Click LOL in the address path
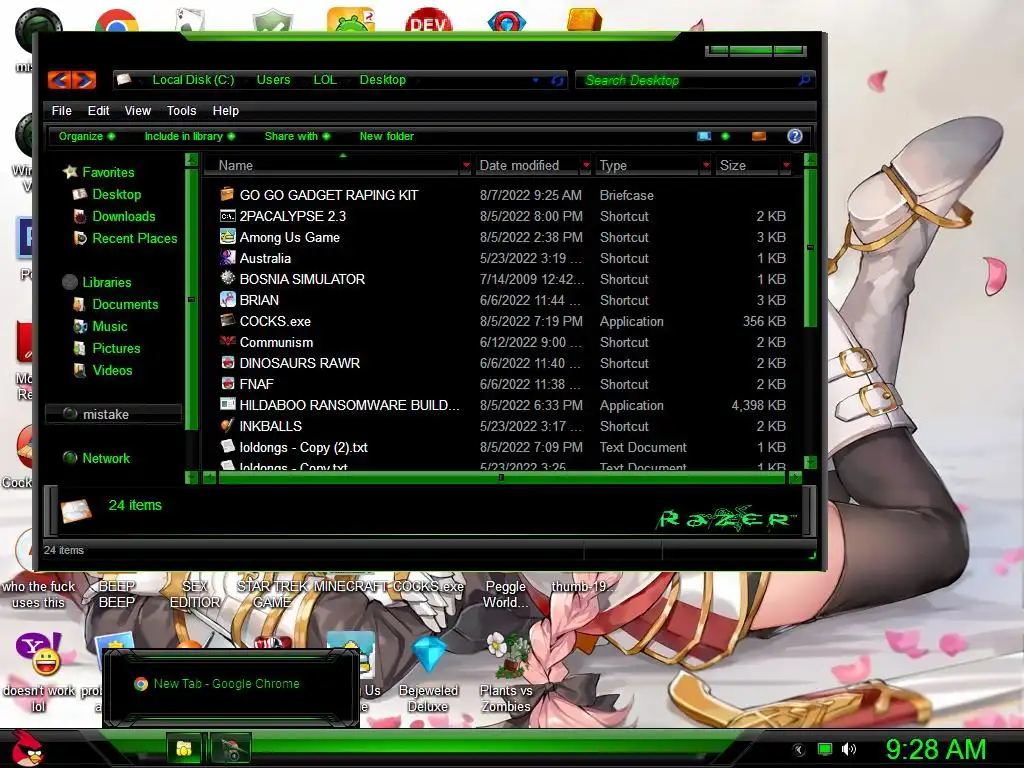1024x768 pixels. click(325, 80)
